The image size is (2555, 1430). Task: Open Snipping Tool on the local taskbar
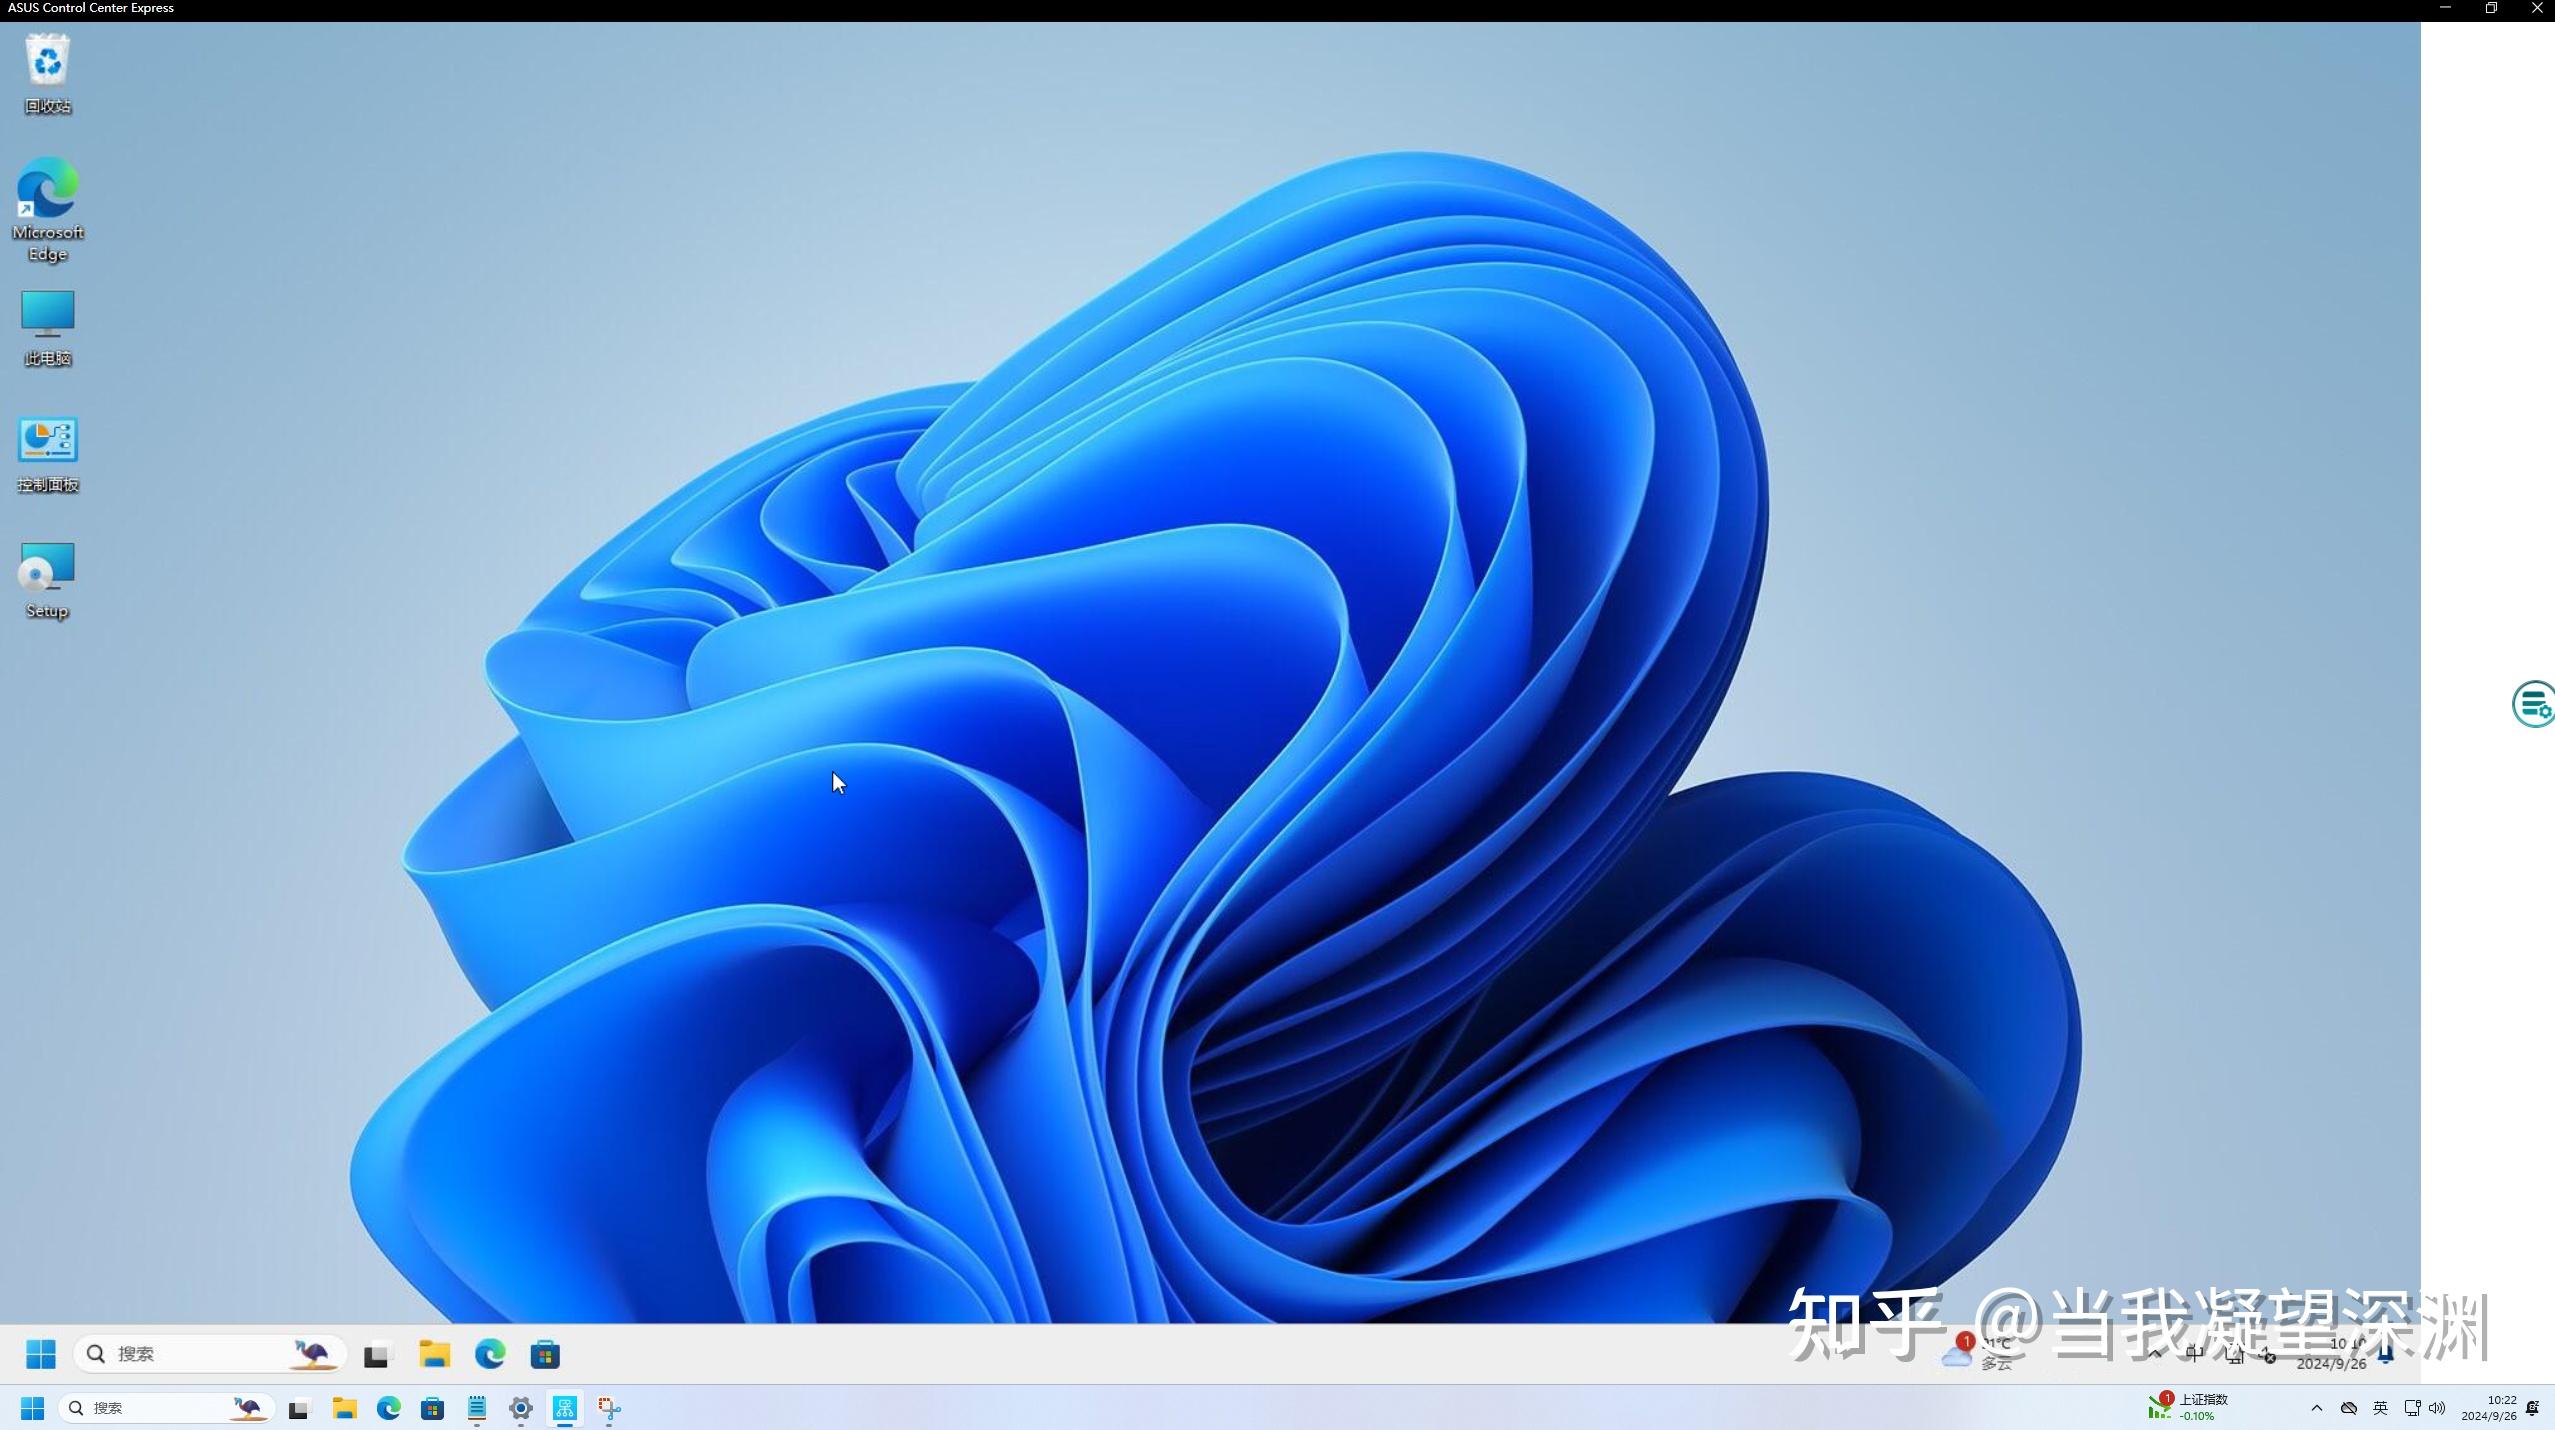click(609, 1408)
